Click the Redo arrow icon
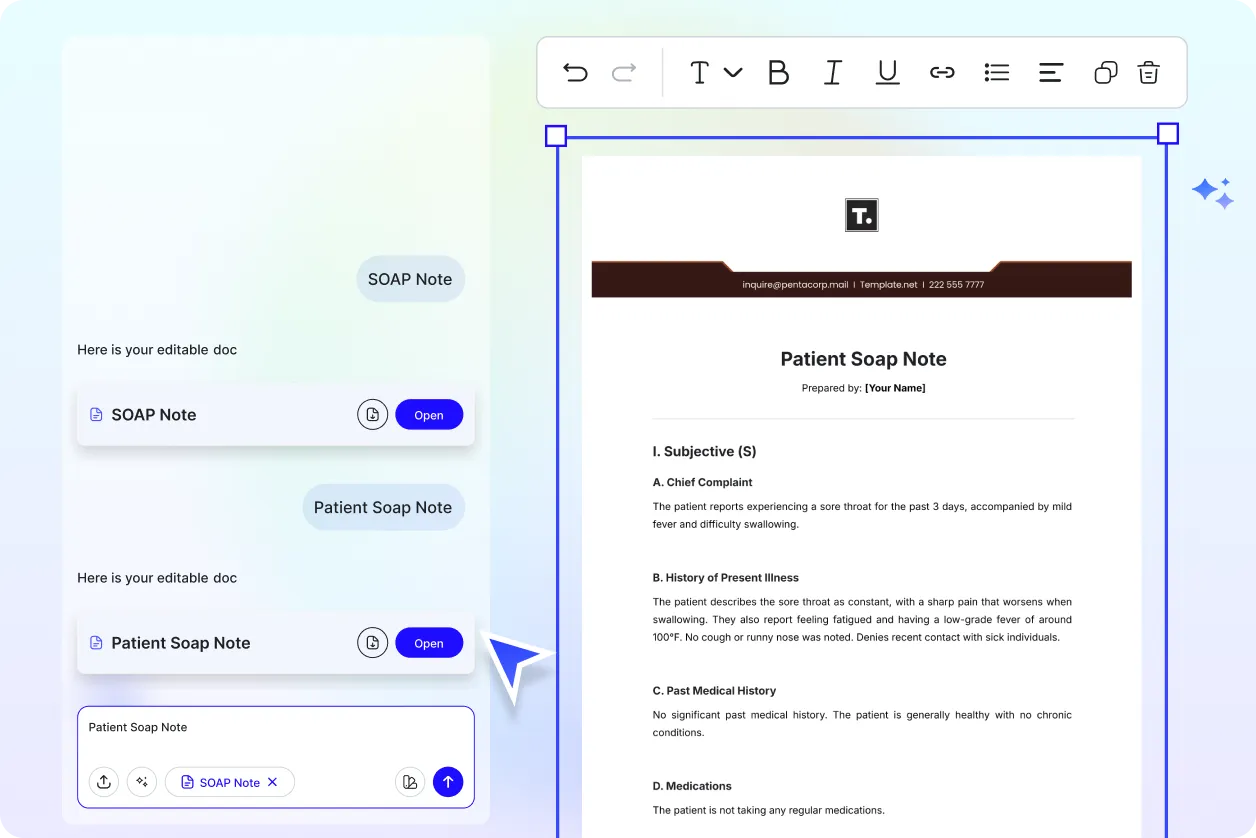1256x838 pixels. pyautogui.click(x=624, y=72)
